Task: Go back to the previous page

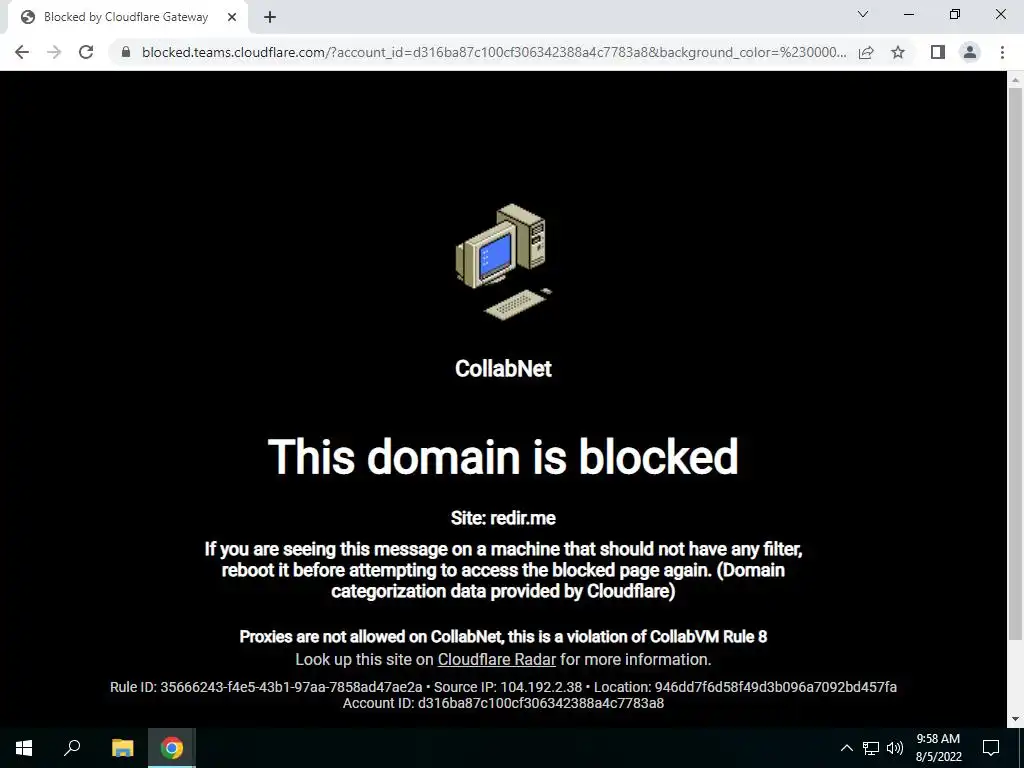Action: coord(22,52)
